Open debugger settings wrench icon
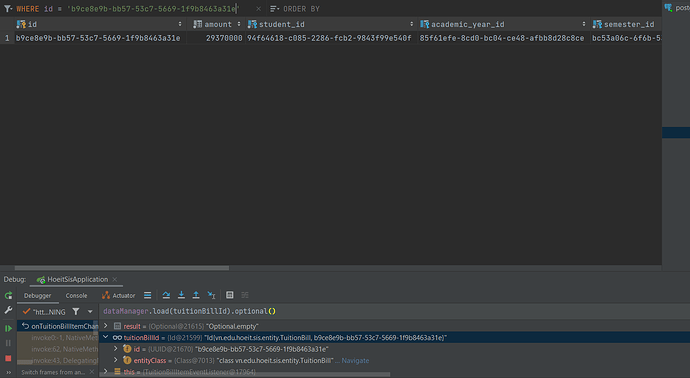 click(x=8, y=311)
